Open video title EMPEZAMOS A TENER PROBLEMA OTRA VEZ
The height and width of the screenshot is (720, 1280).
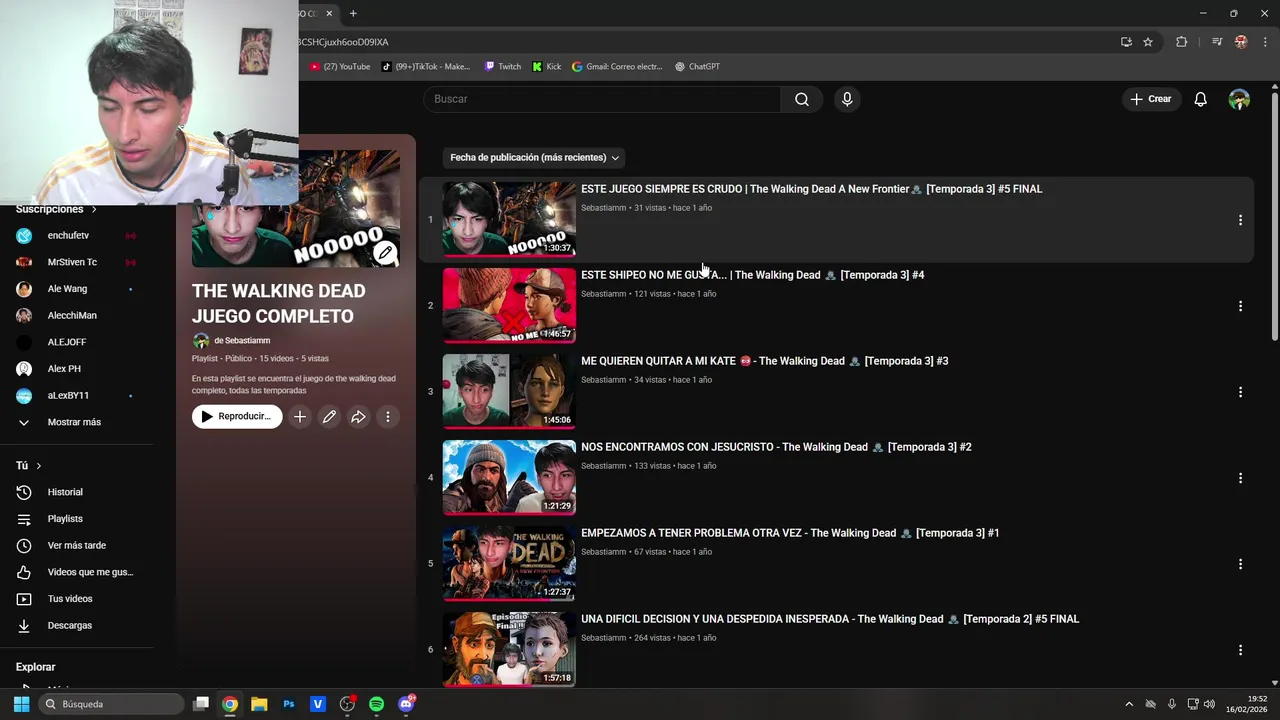click(790, 533)
